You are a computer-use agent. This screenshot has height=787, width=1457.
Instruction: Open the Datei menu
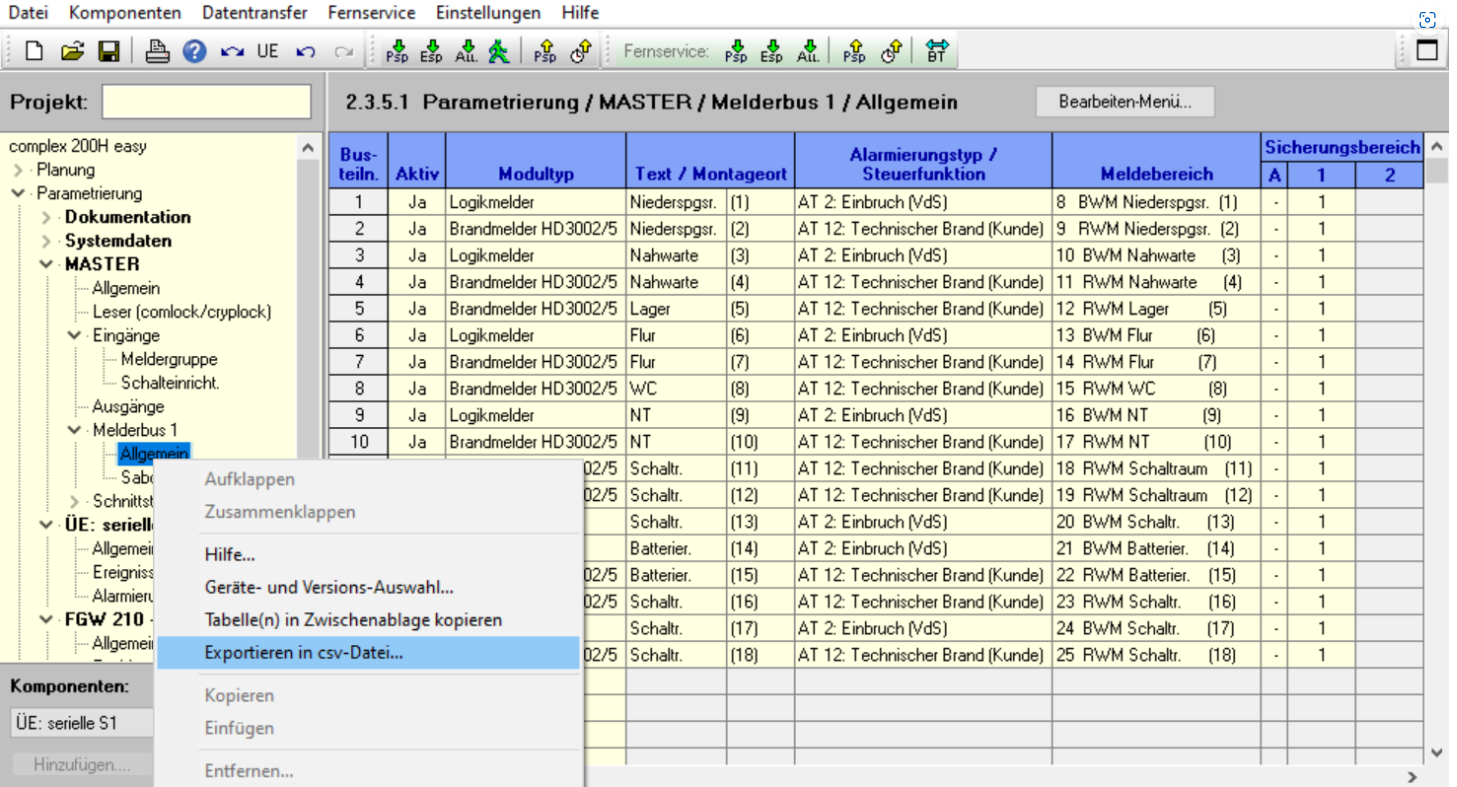pos(28,13)
